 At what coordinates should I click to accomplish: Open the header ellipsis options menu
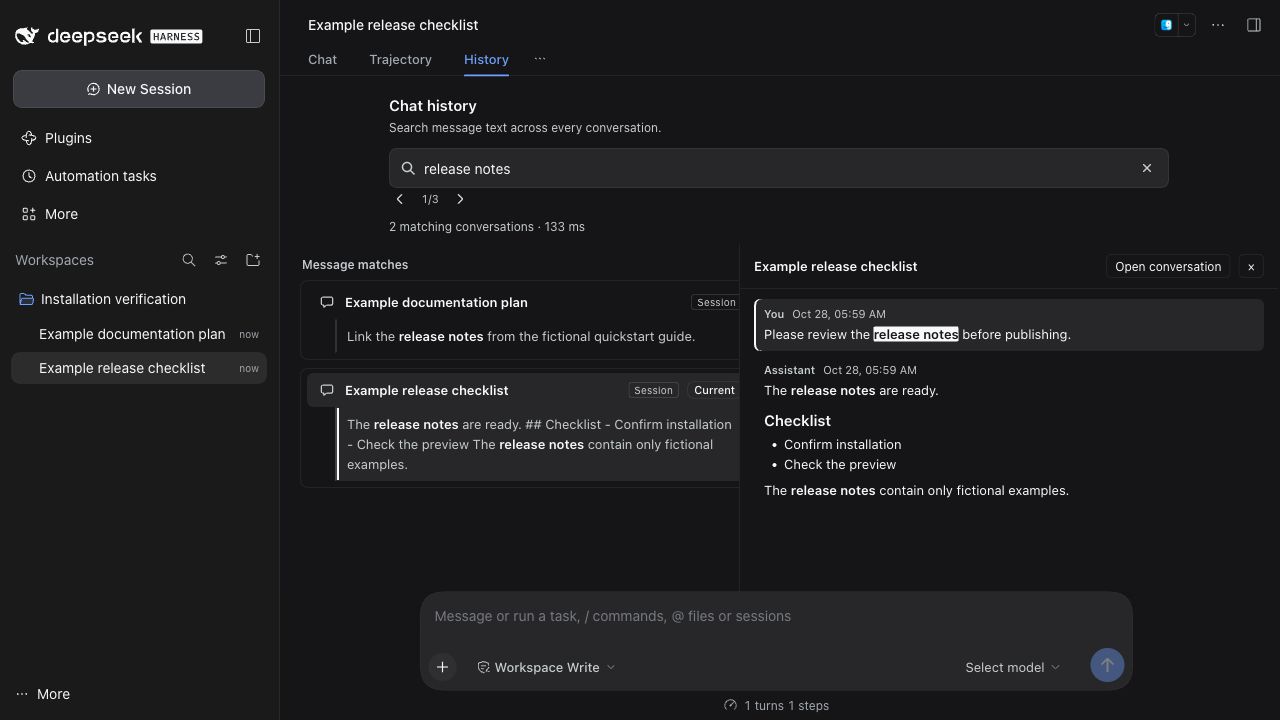pyautogui.click(x=1218, y=25)
